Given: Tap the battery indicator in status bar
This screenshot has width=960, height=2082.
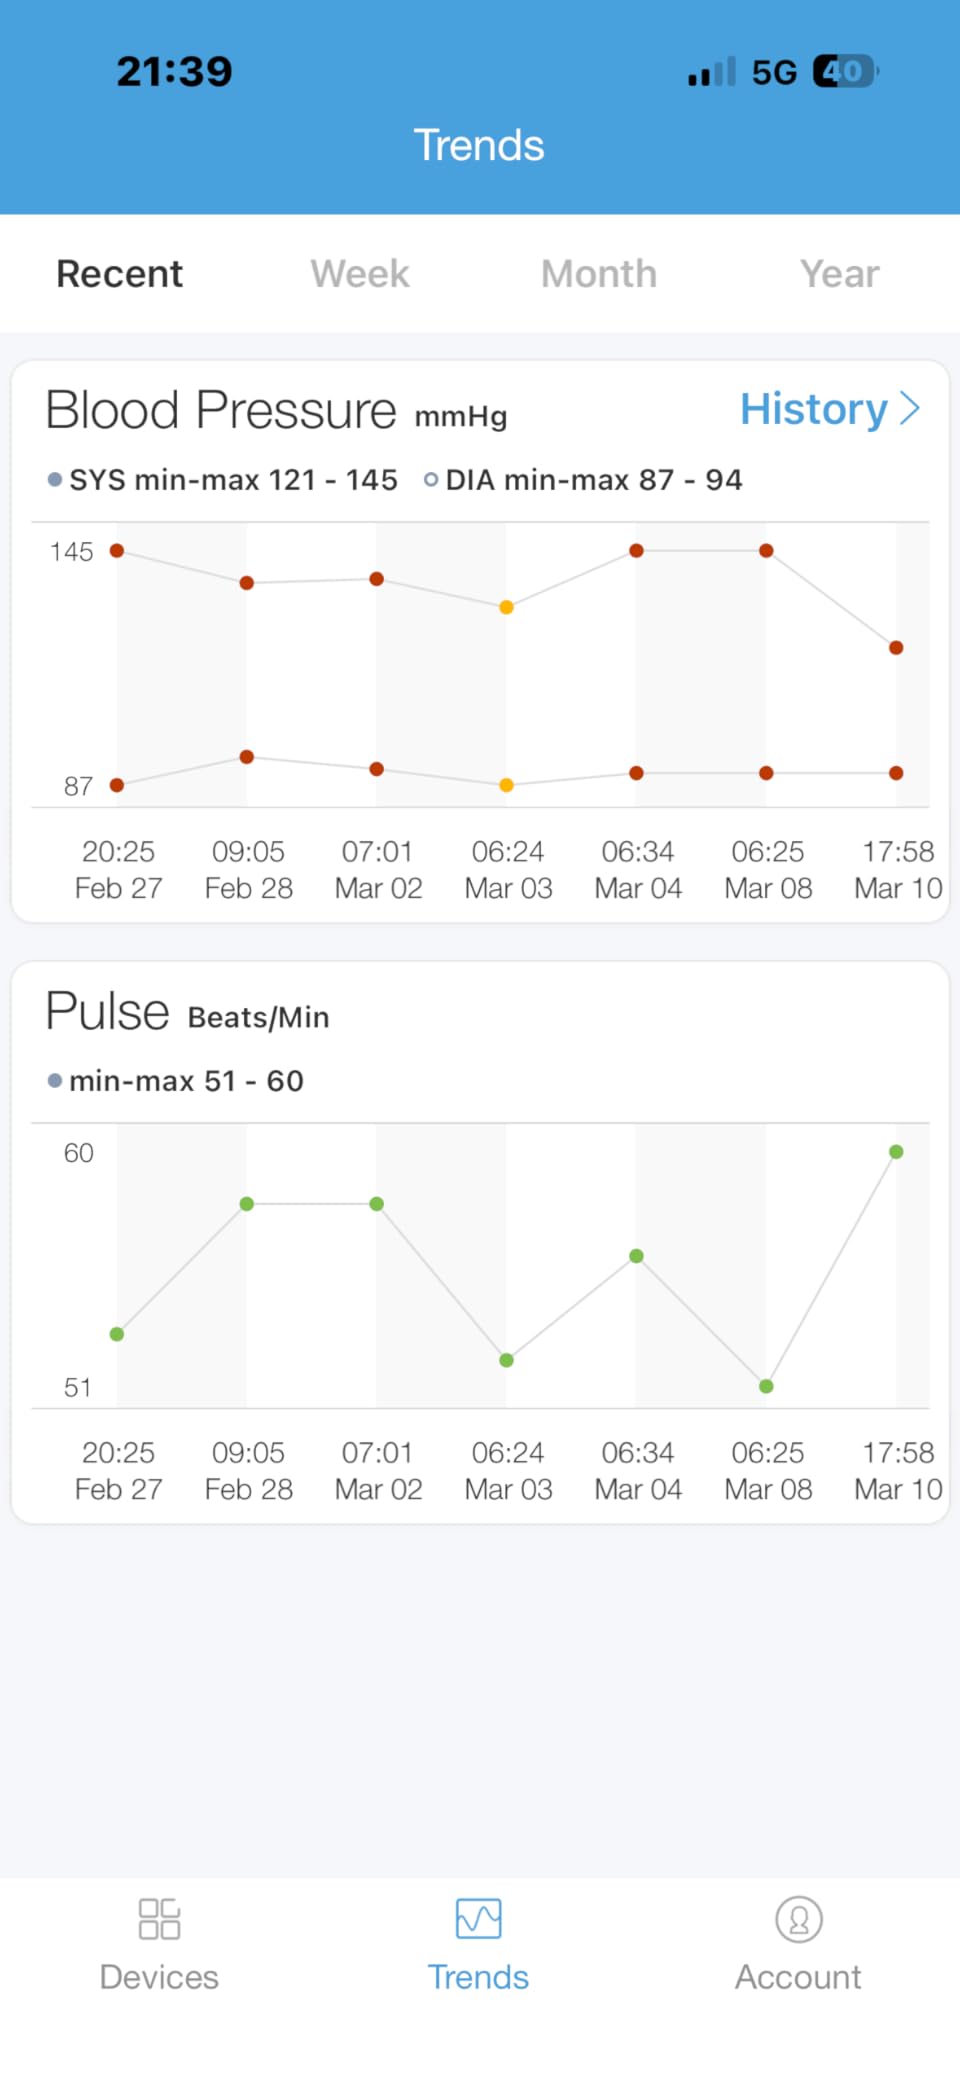Looking at the screenshot, I should tap(845, 71).
